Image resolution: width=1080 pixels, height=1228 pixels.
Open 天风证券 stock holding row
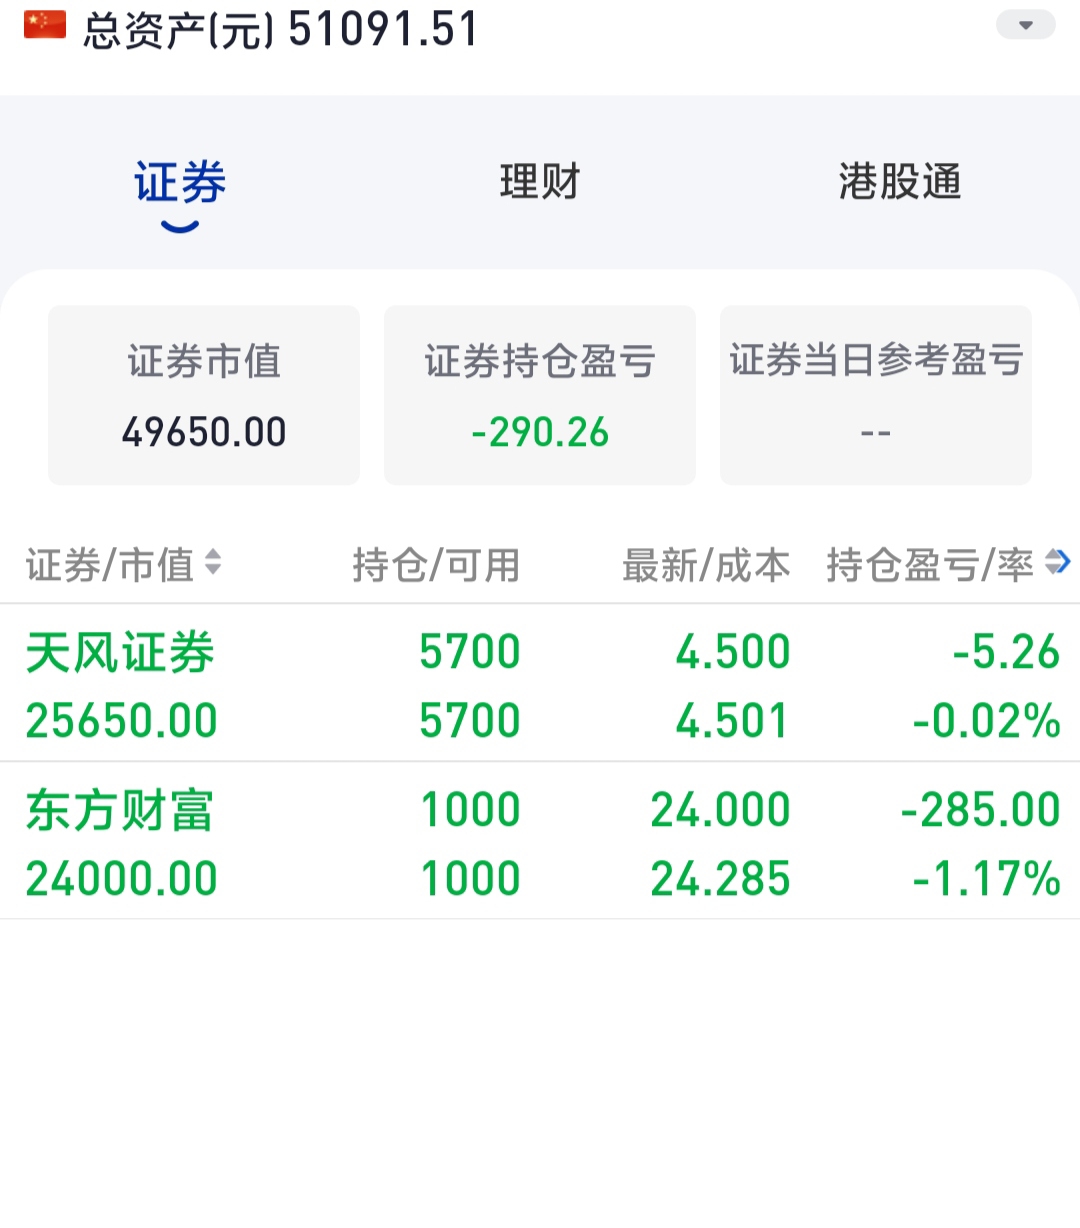540,684
